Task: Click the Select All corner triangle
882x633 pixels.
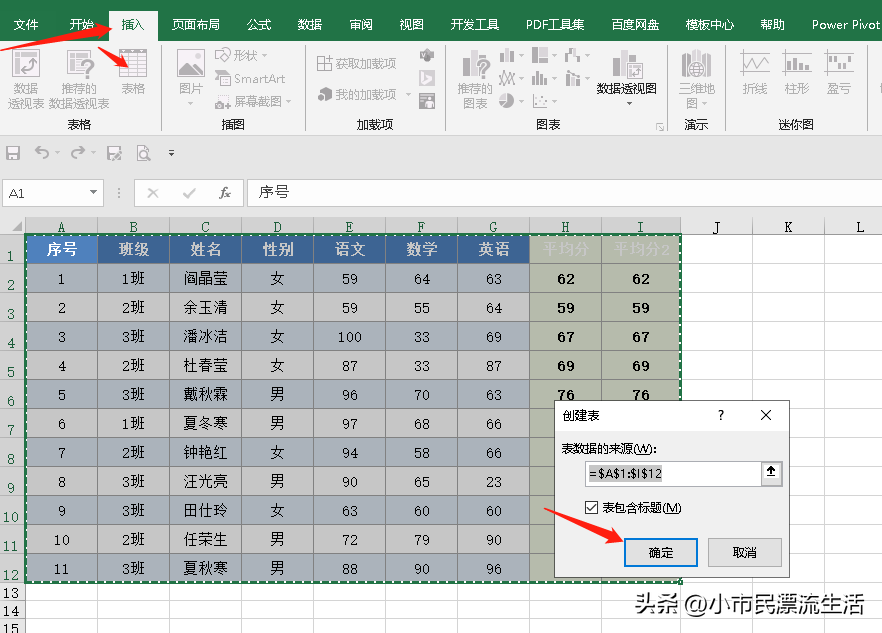Action: click(x=17, y=226)
